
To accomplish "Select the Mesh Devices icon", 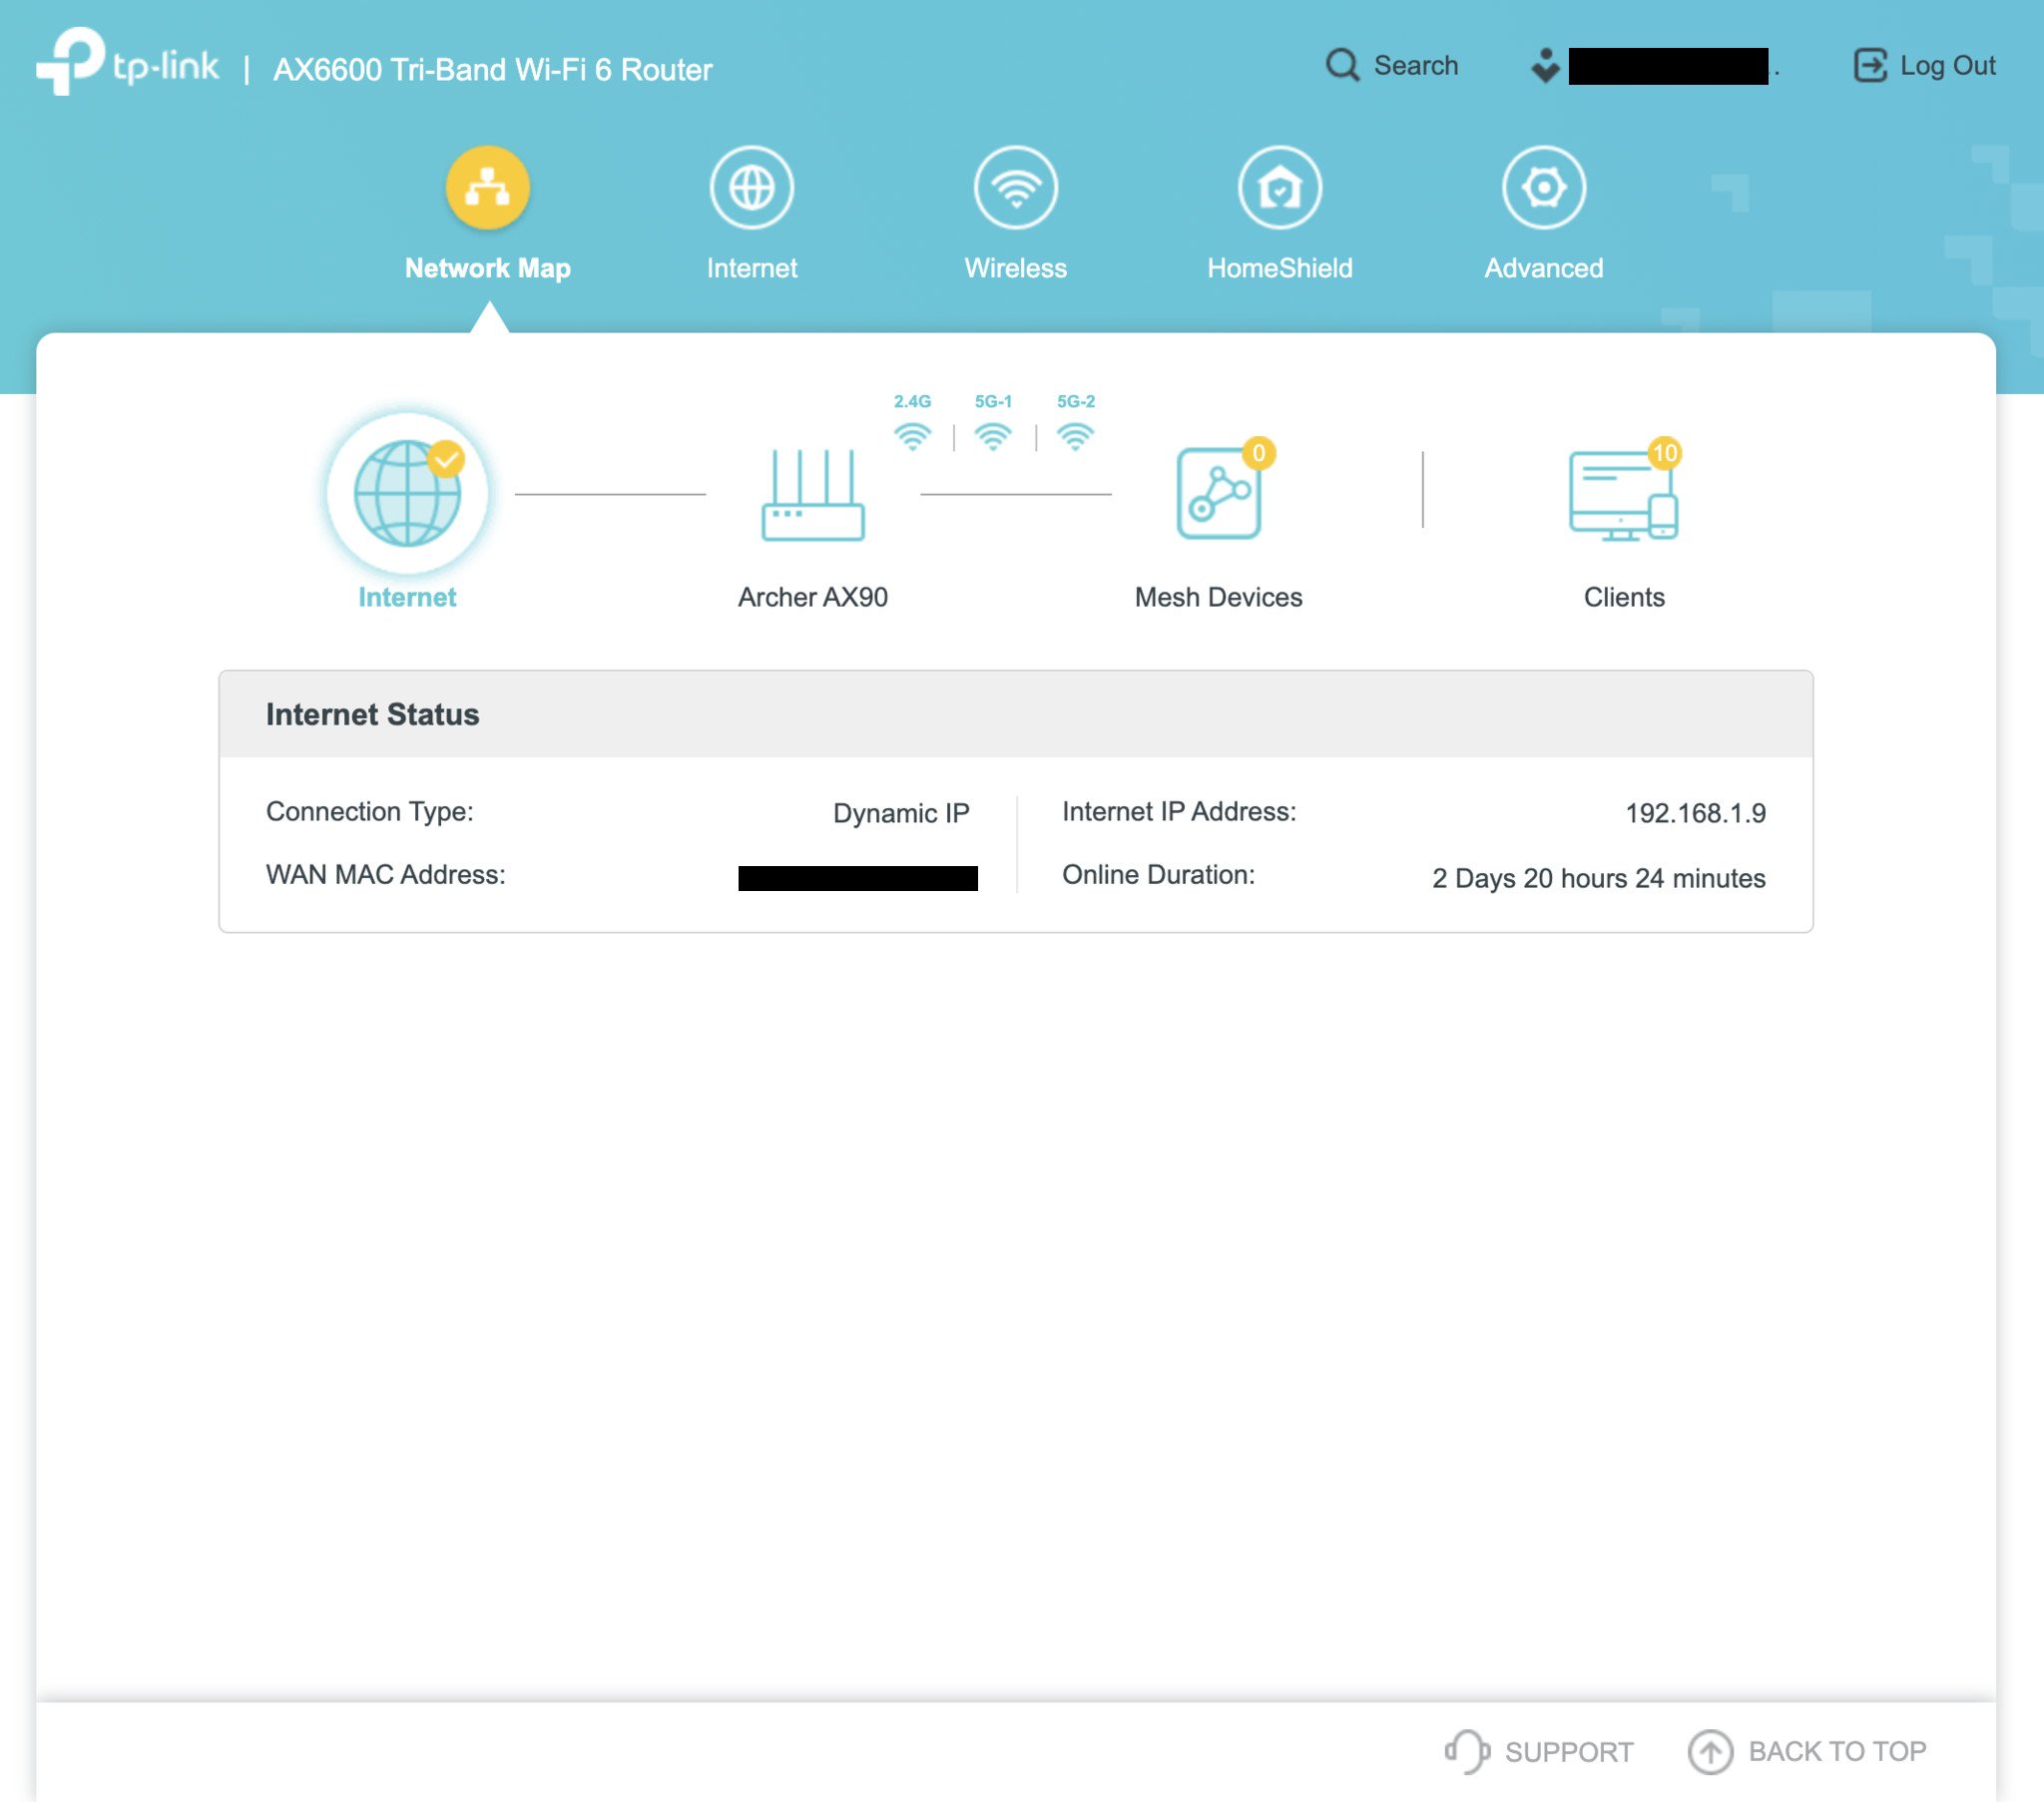I will (x=1218, y=493).
